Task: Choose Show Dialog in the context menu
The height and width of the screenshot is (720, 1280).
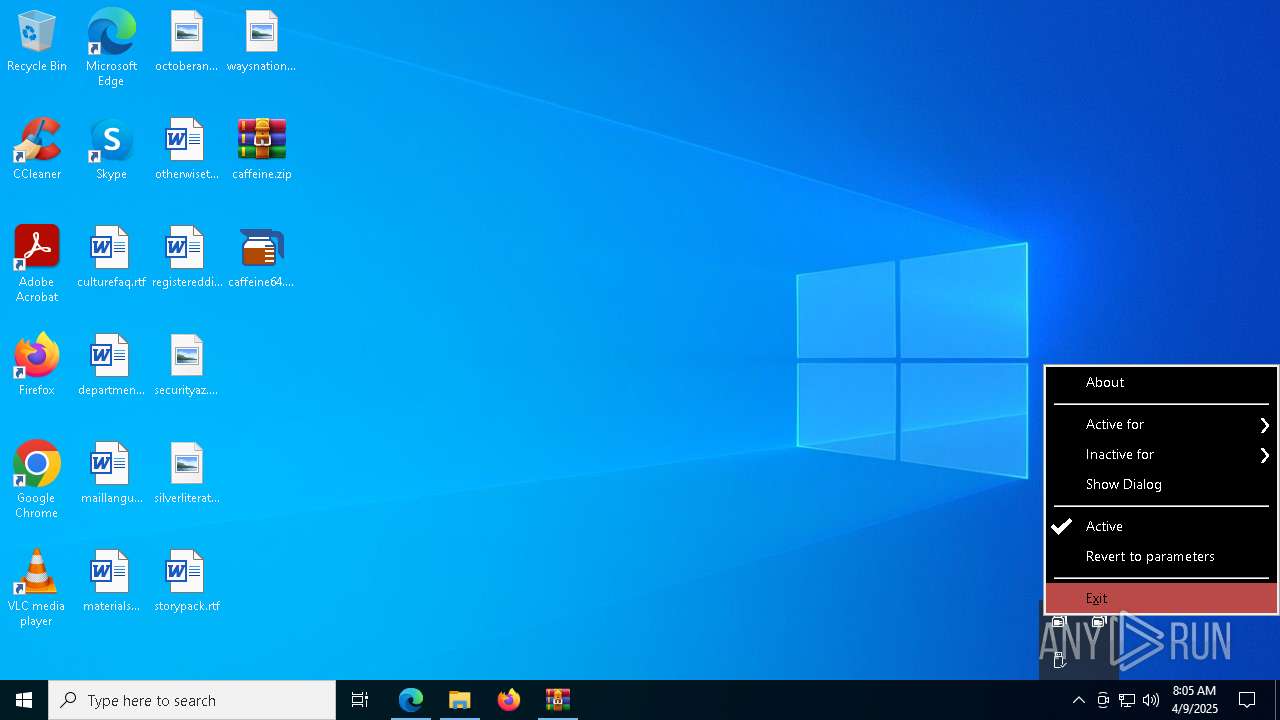Action: click(1161, 484)
